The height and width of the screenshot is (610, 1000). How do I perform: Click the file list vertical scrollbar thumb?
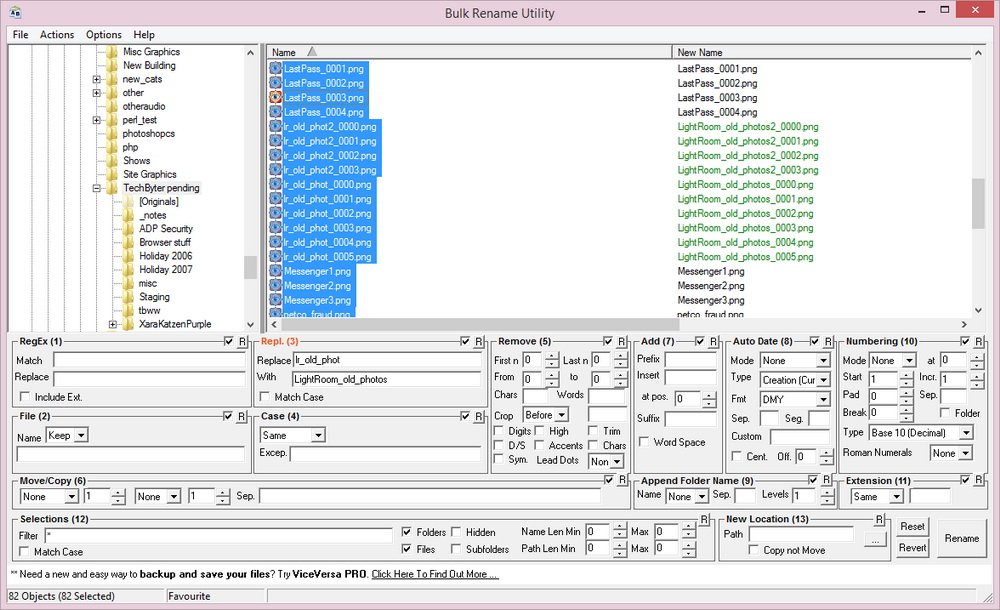click(978, 203)
